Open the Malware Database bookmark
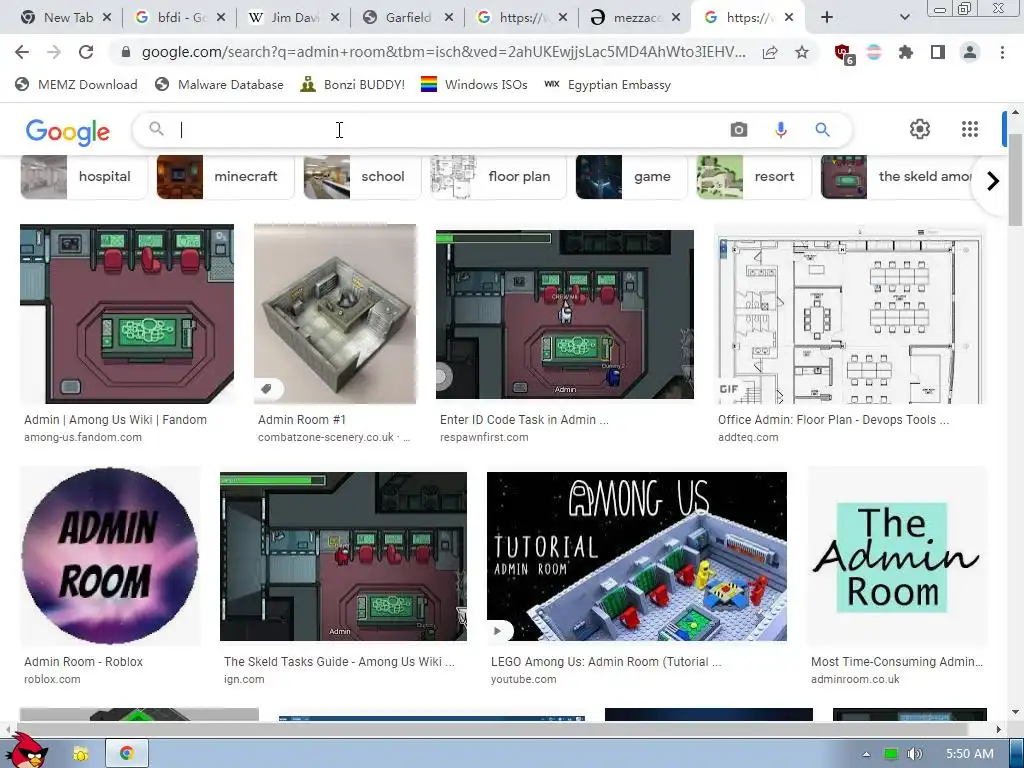1024x768 pixels. (219, 84)
